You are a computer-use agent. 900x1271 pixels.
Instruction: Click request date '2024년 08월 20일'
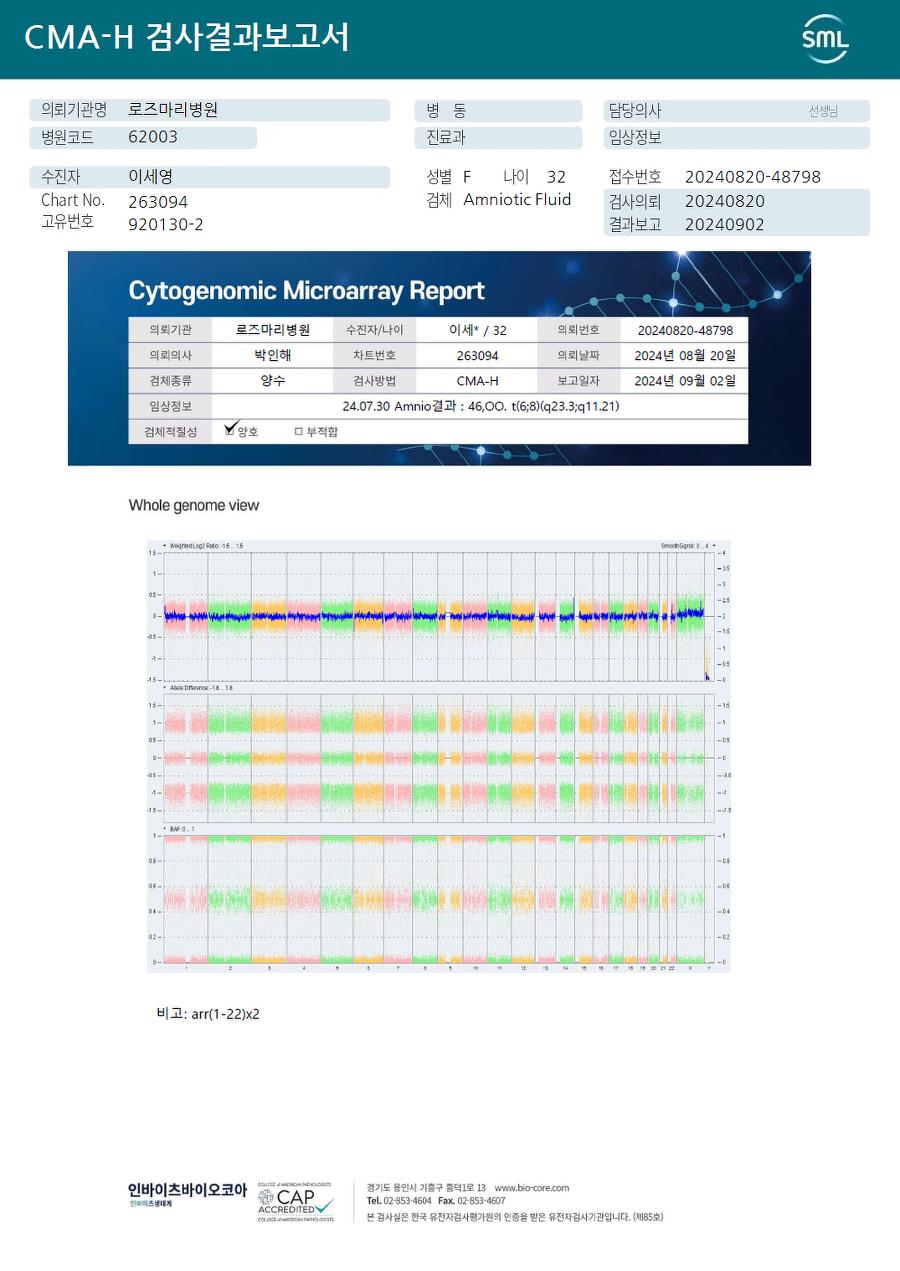pos(685,355)
